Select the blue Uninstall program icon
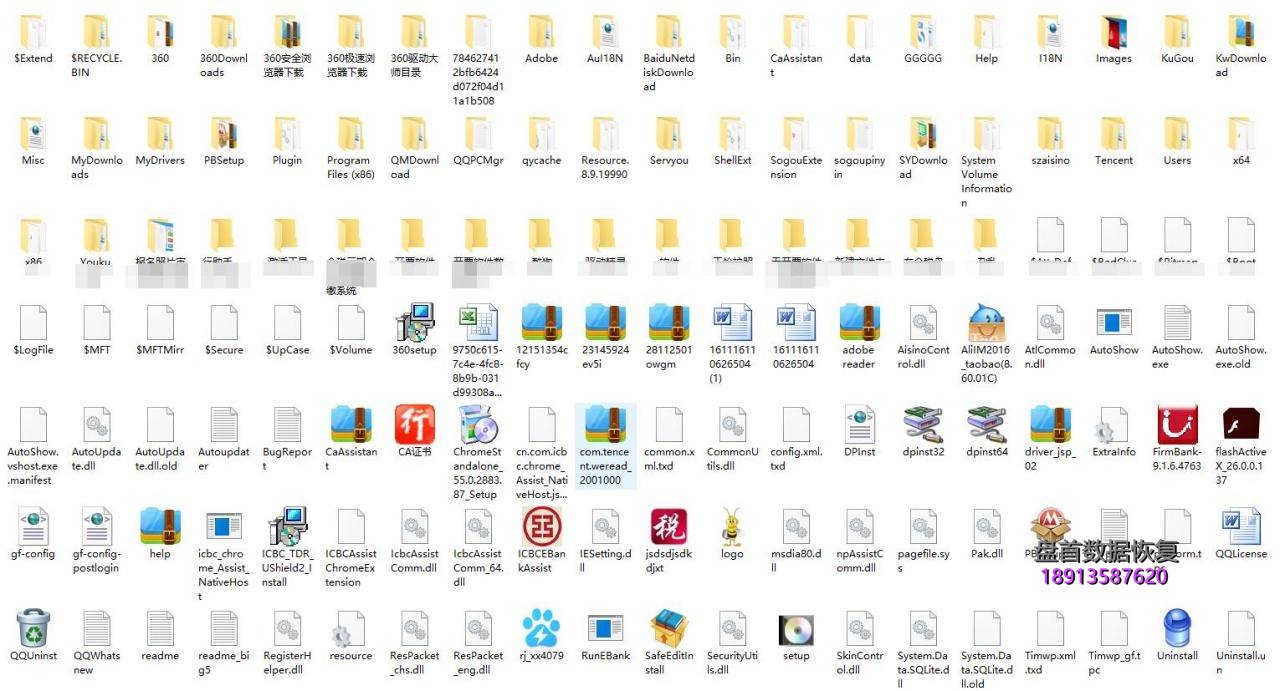Viewport: 1280px width, 691px height. click(x=1177, y=629)
